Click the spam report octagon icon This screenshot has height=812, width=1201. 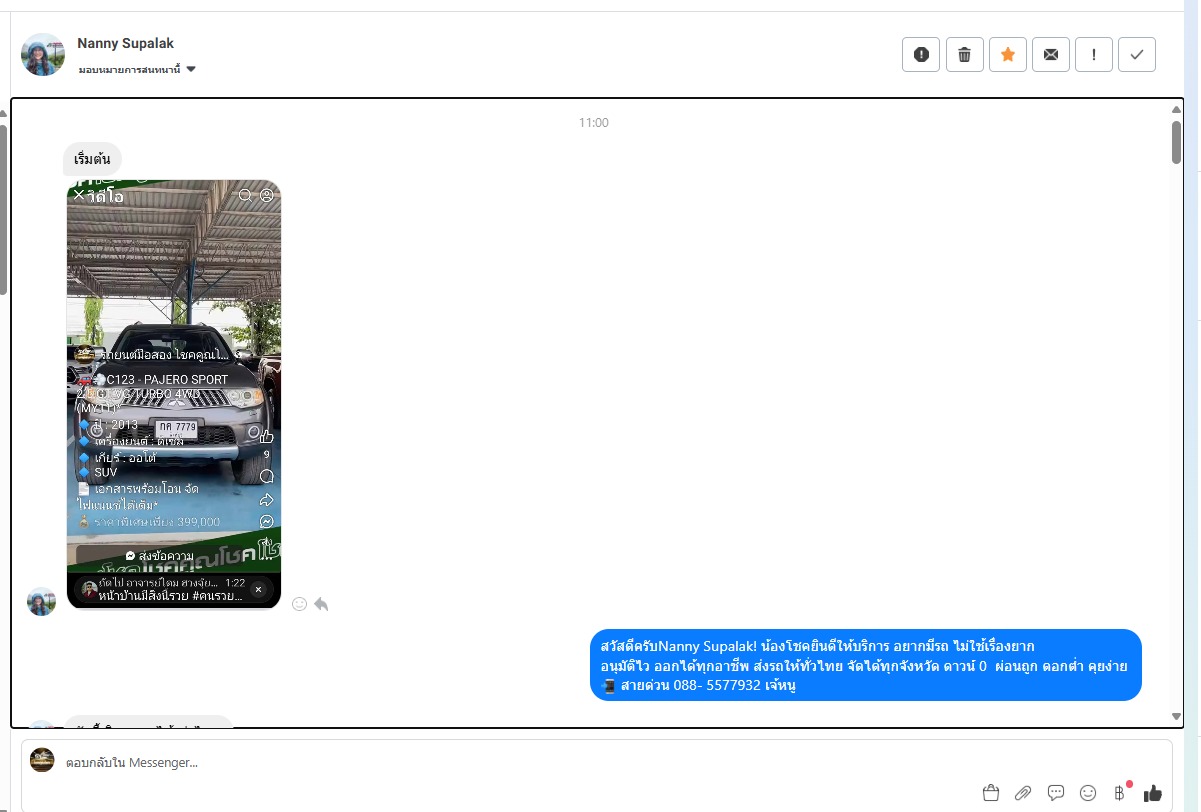(x=921, y=55)
